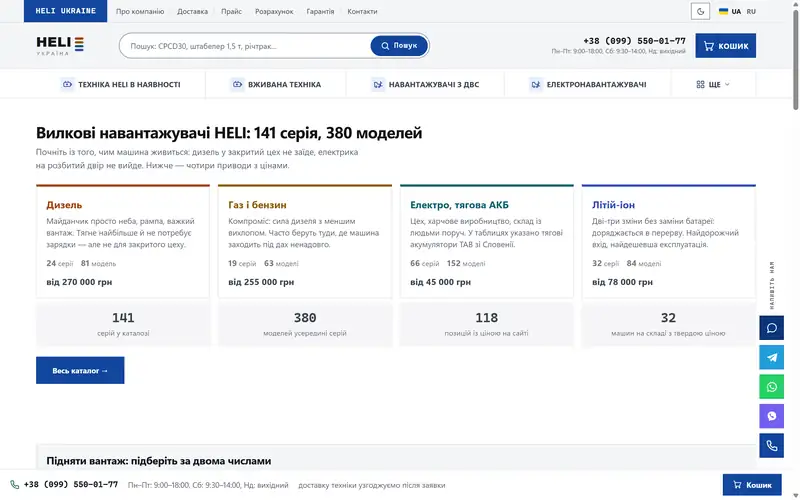This screenshot has height=500, width=800.
Task: Click the page vertical scrollbar thumb
Action: coord(795,59)
